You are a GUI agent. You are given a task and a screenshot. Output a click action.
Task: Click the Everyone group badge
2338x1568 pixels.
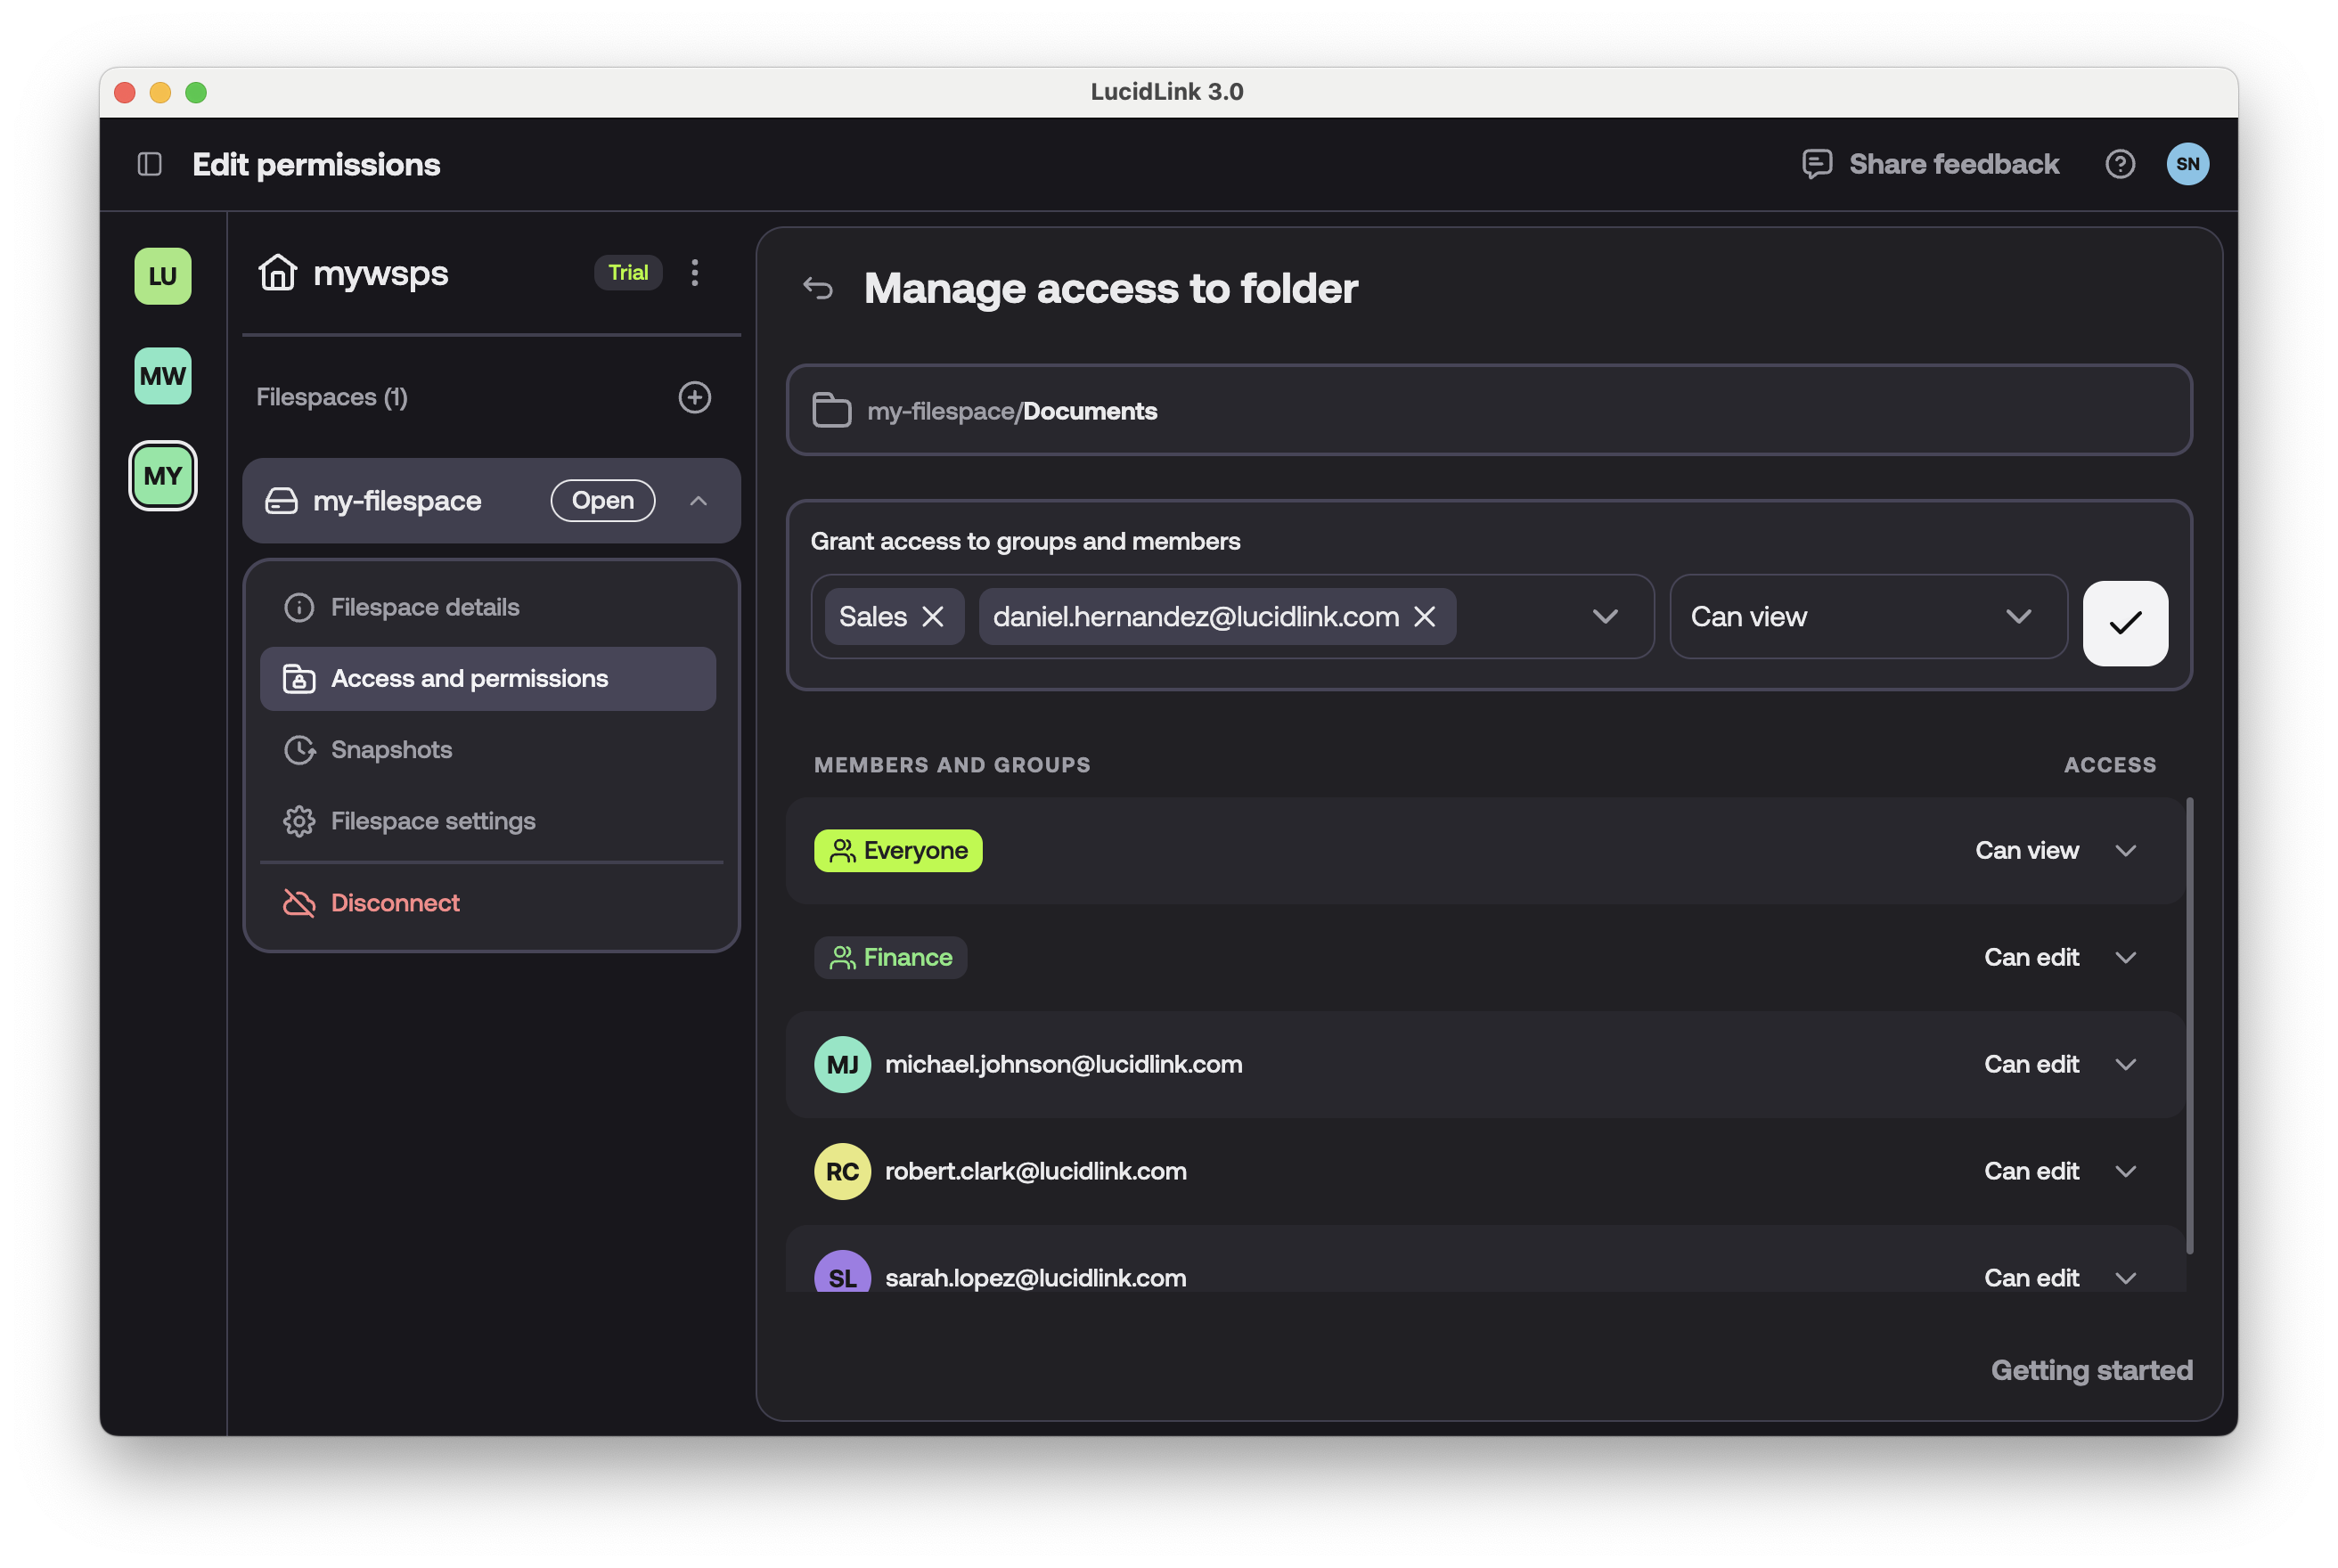[898, 851]
